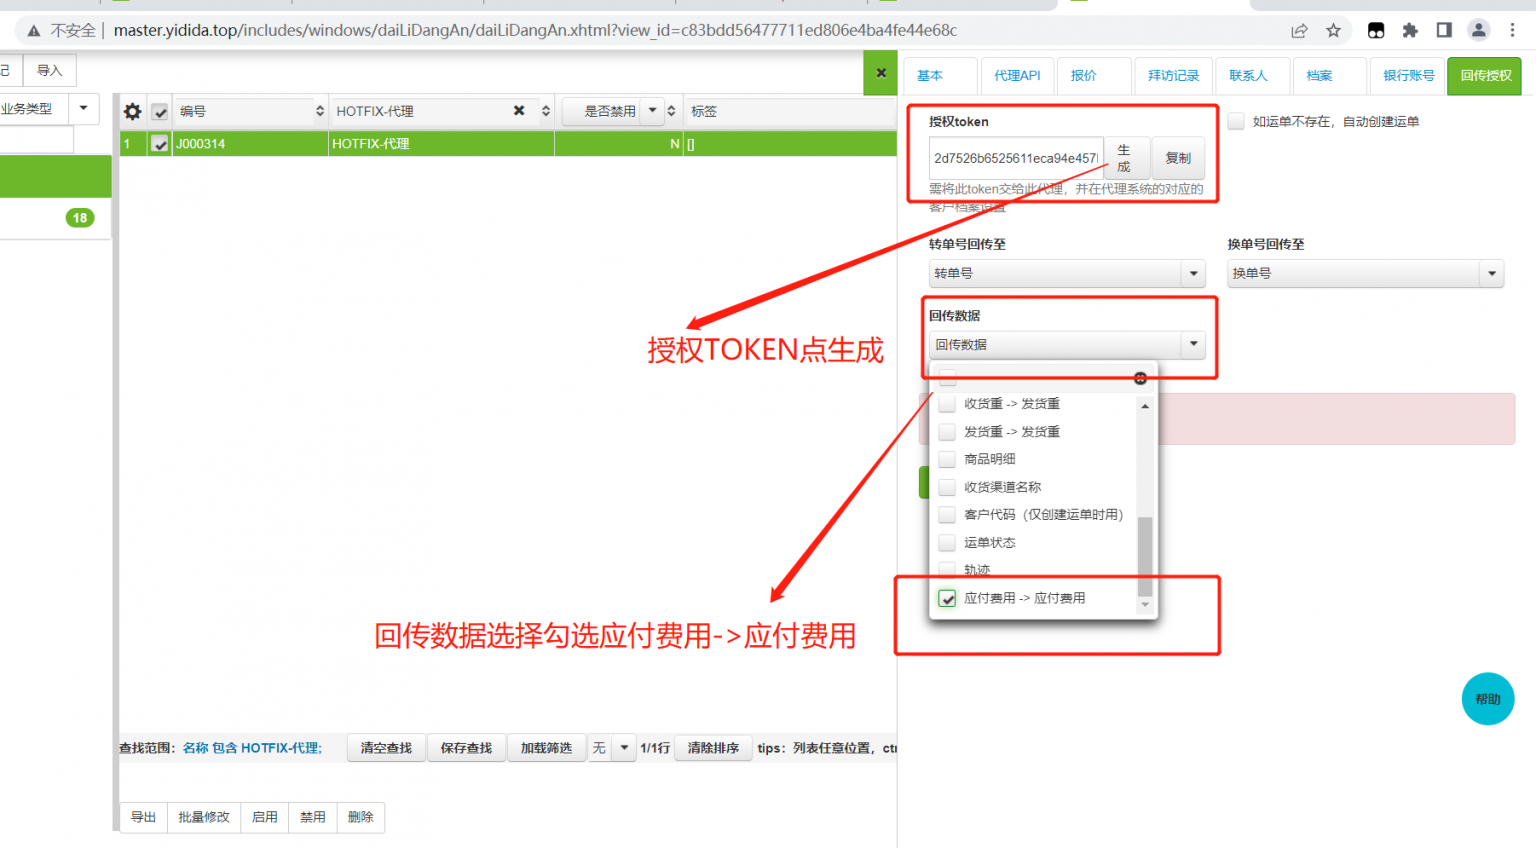The width and height of the screenshot is (1536, 848).
Task: Click the not-secure warning icon
Action: click(34, 31)
